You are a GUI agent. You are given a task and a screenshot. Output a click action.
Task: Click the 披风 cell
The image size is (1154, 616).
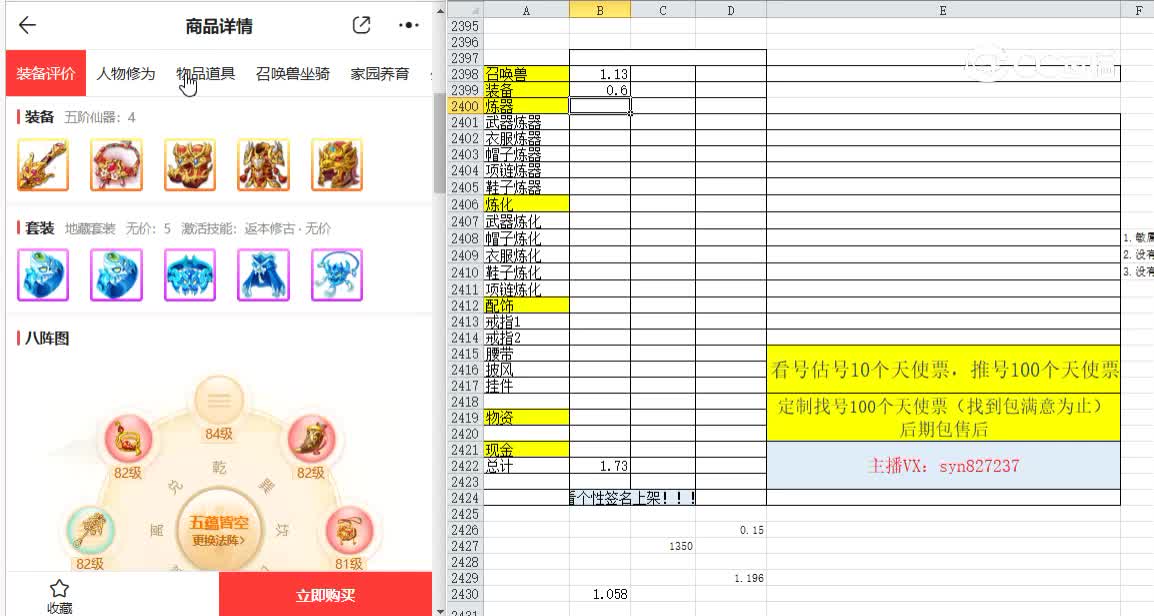[526, 369]
